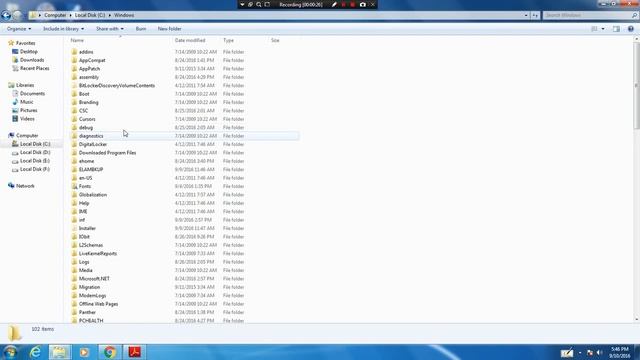Open Share with dropdown
Screen dimensions: 640x360
pyautogui.click(x=109, y=29)
